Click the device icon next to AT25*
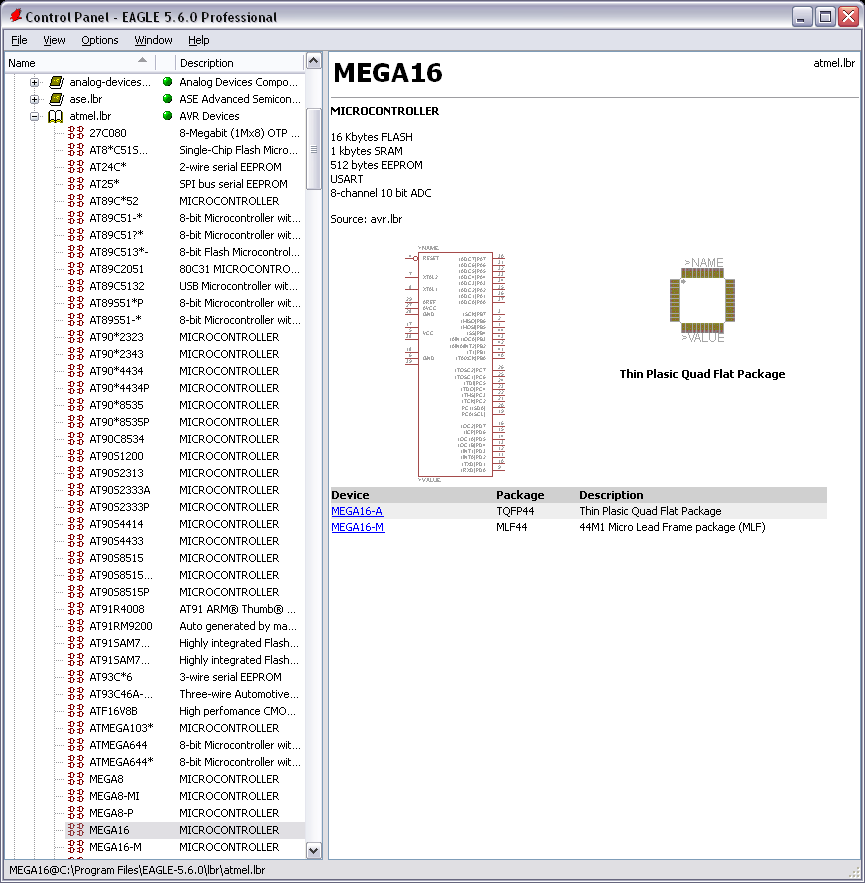Image resolution: width=865 pixels, height=883 pixels. tap(75, 184)
